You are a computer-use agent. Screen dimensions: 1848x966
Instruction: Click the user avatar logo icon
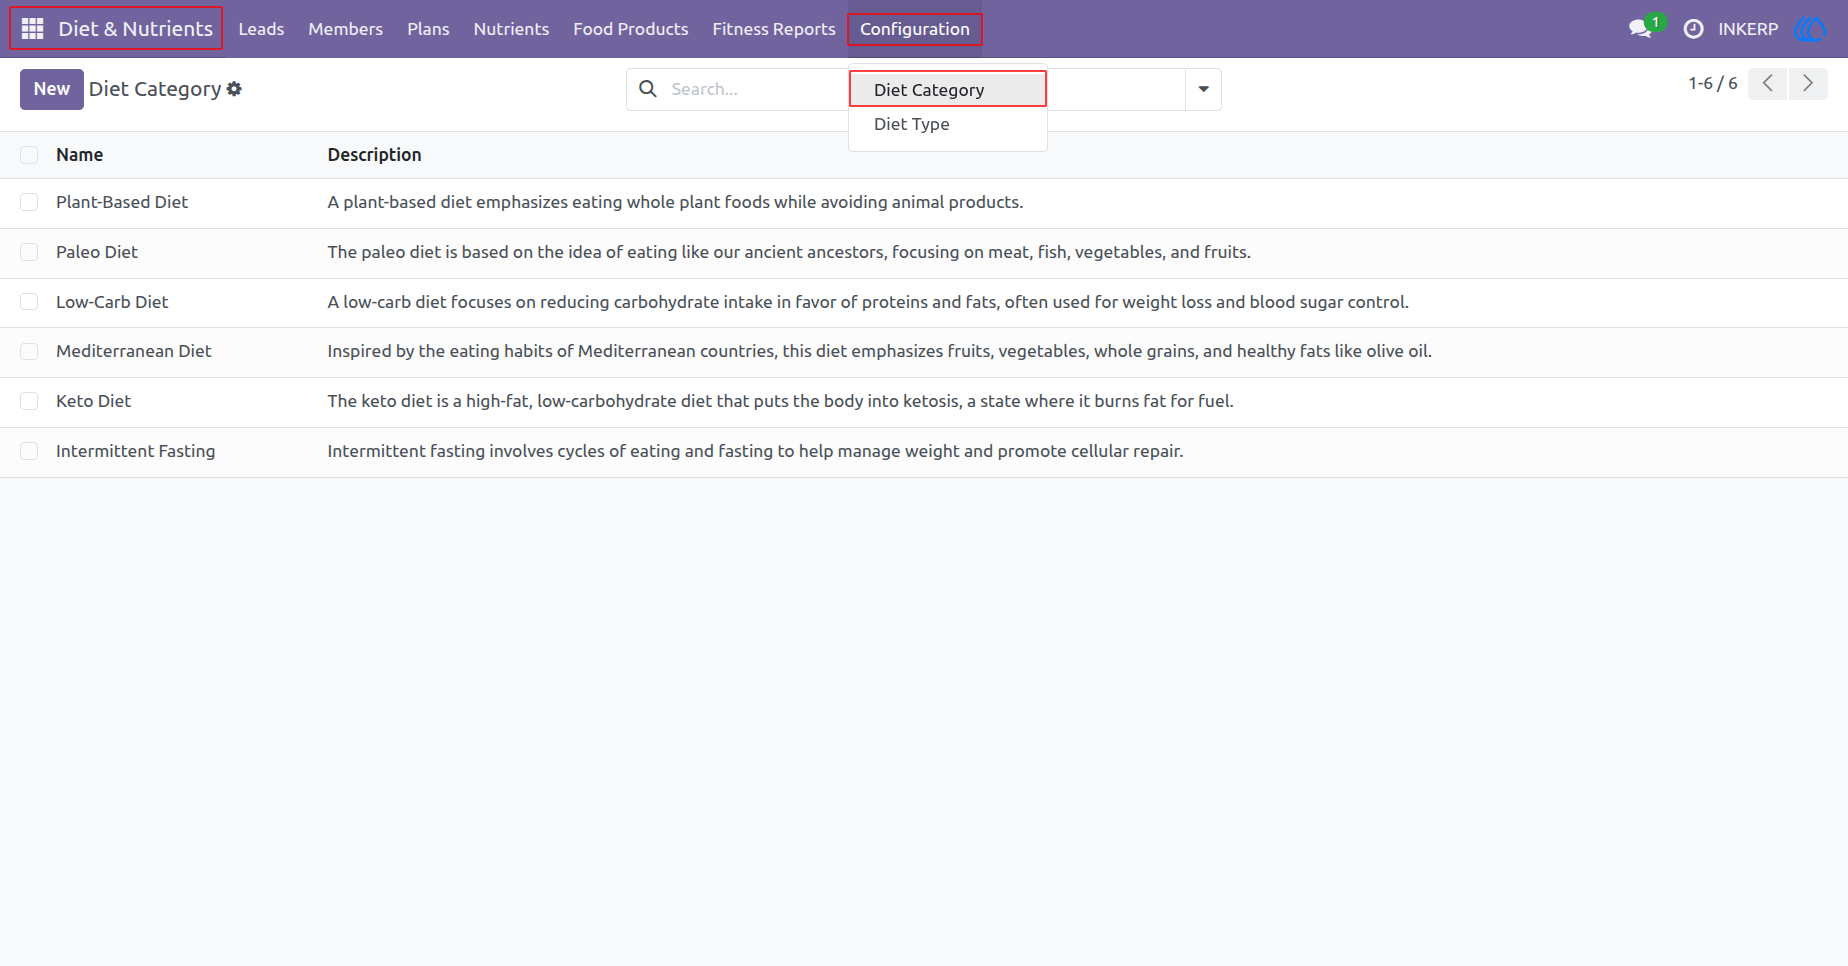point(1811,29)
